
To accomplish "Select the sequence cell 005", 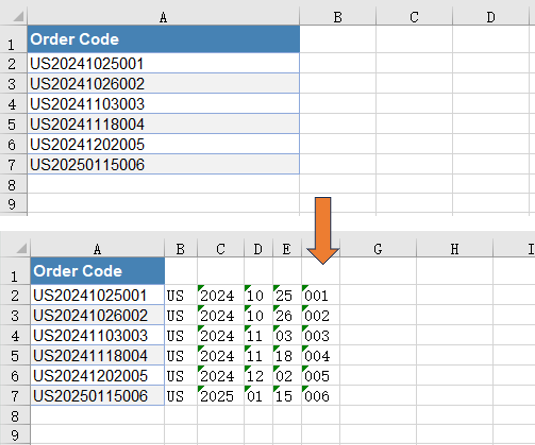I will tap(320, 375).
